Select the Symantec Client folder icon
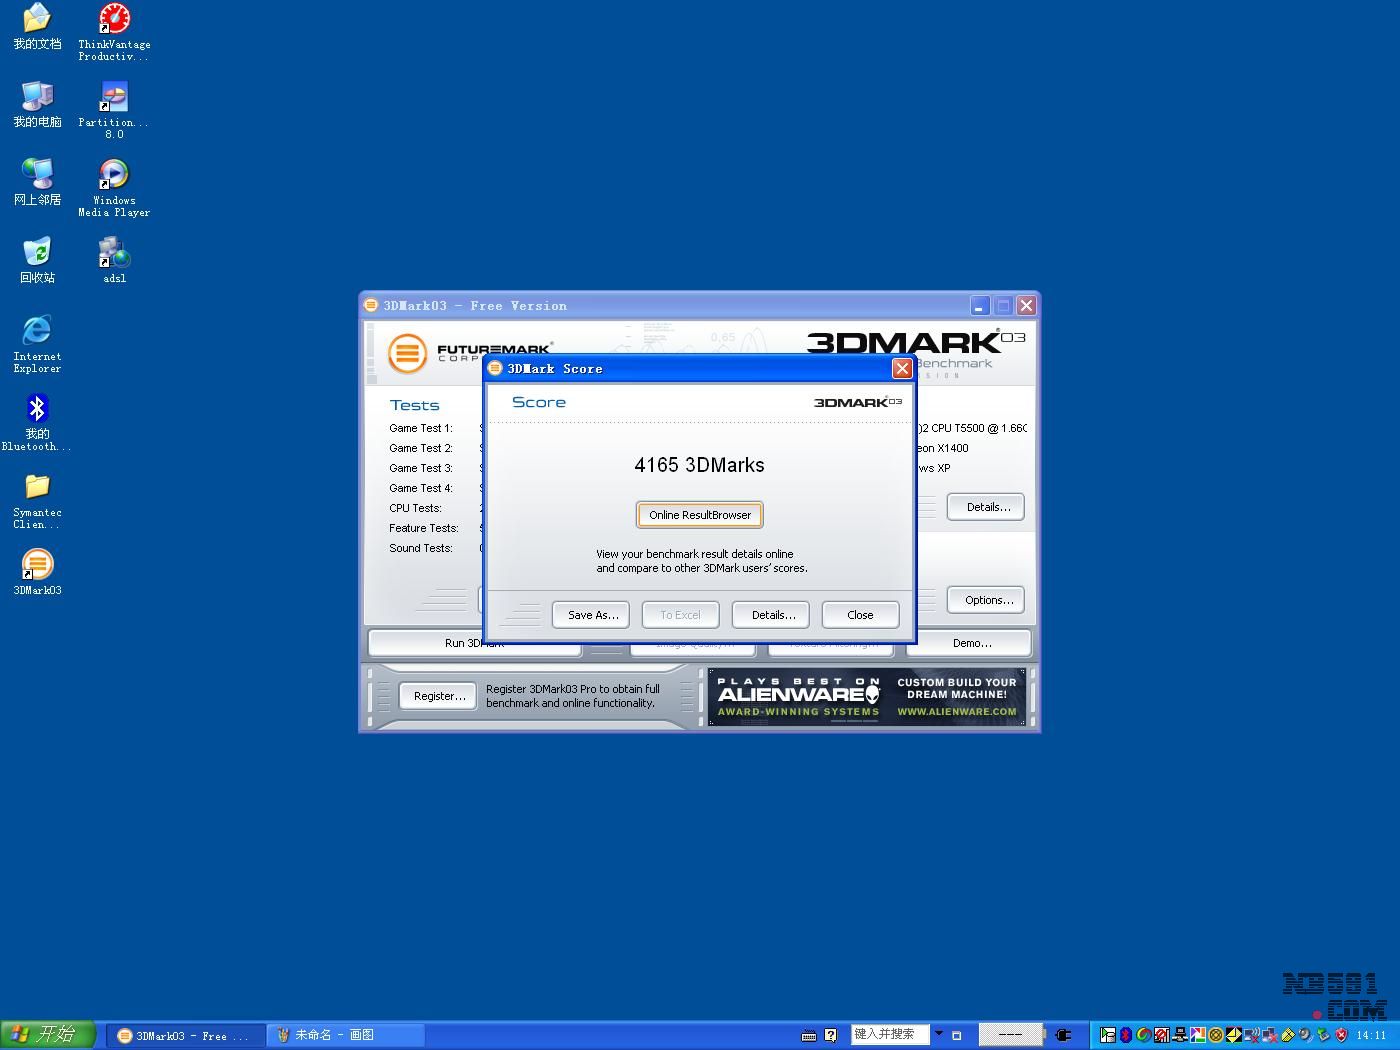 point(37,500)
